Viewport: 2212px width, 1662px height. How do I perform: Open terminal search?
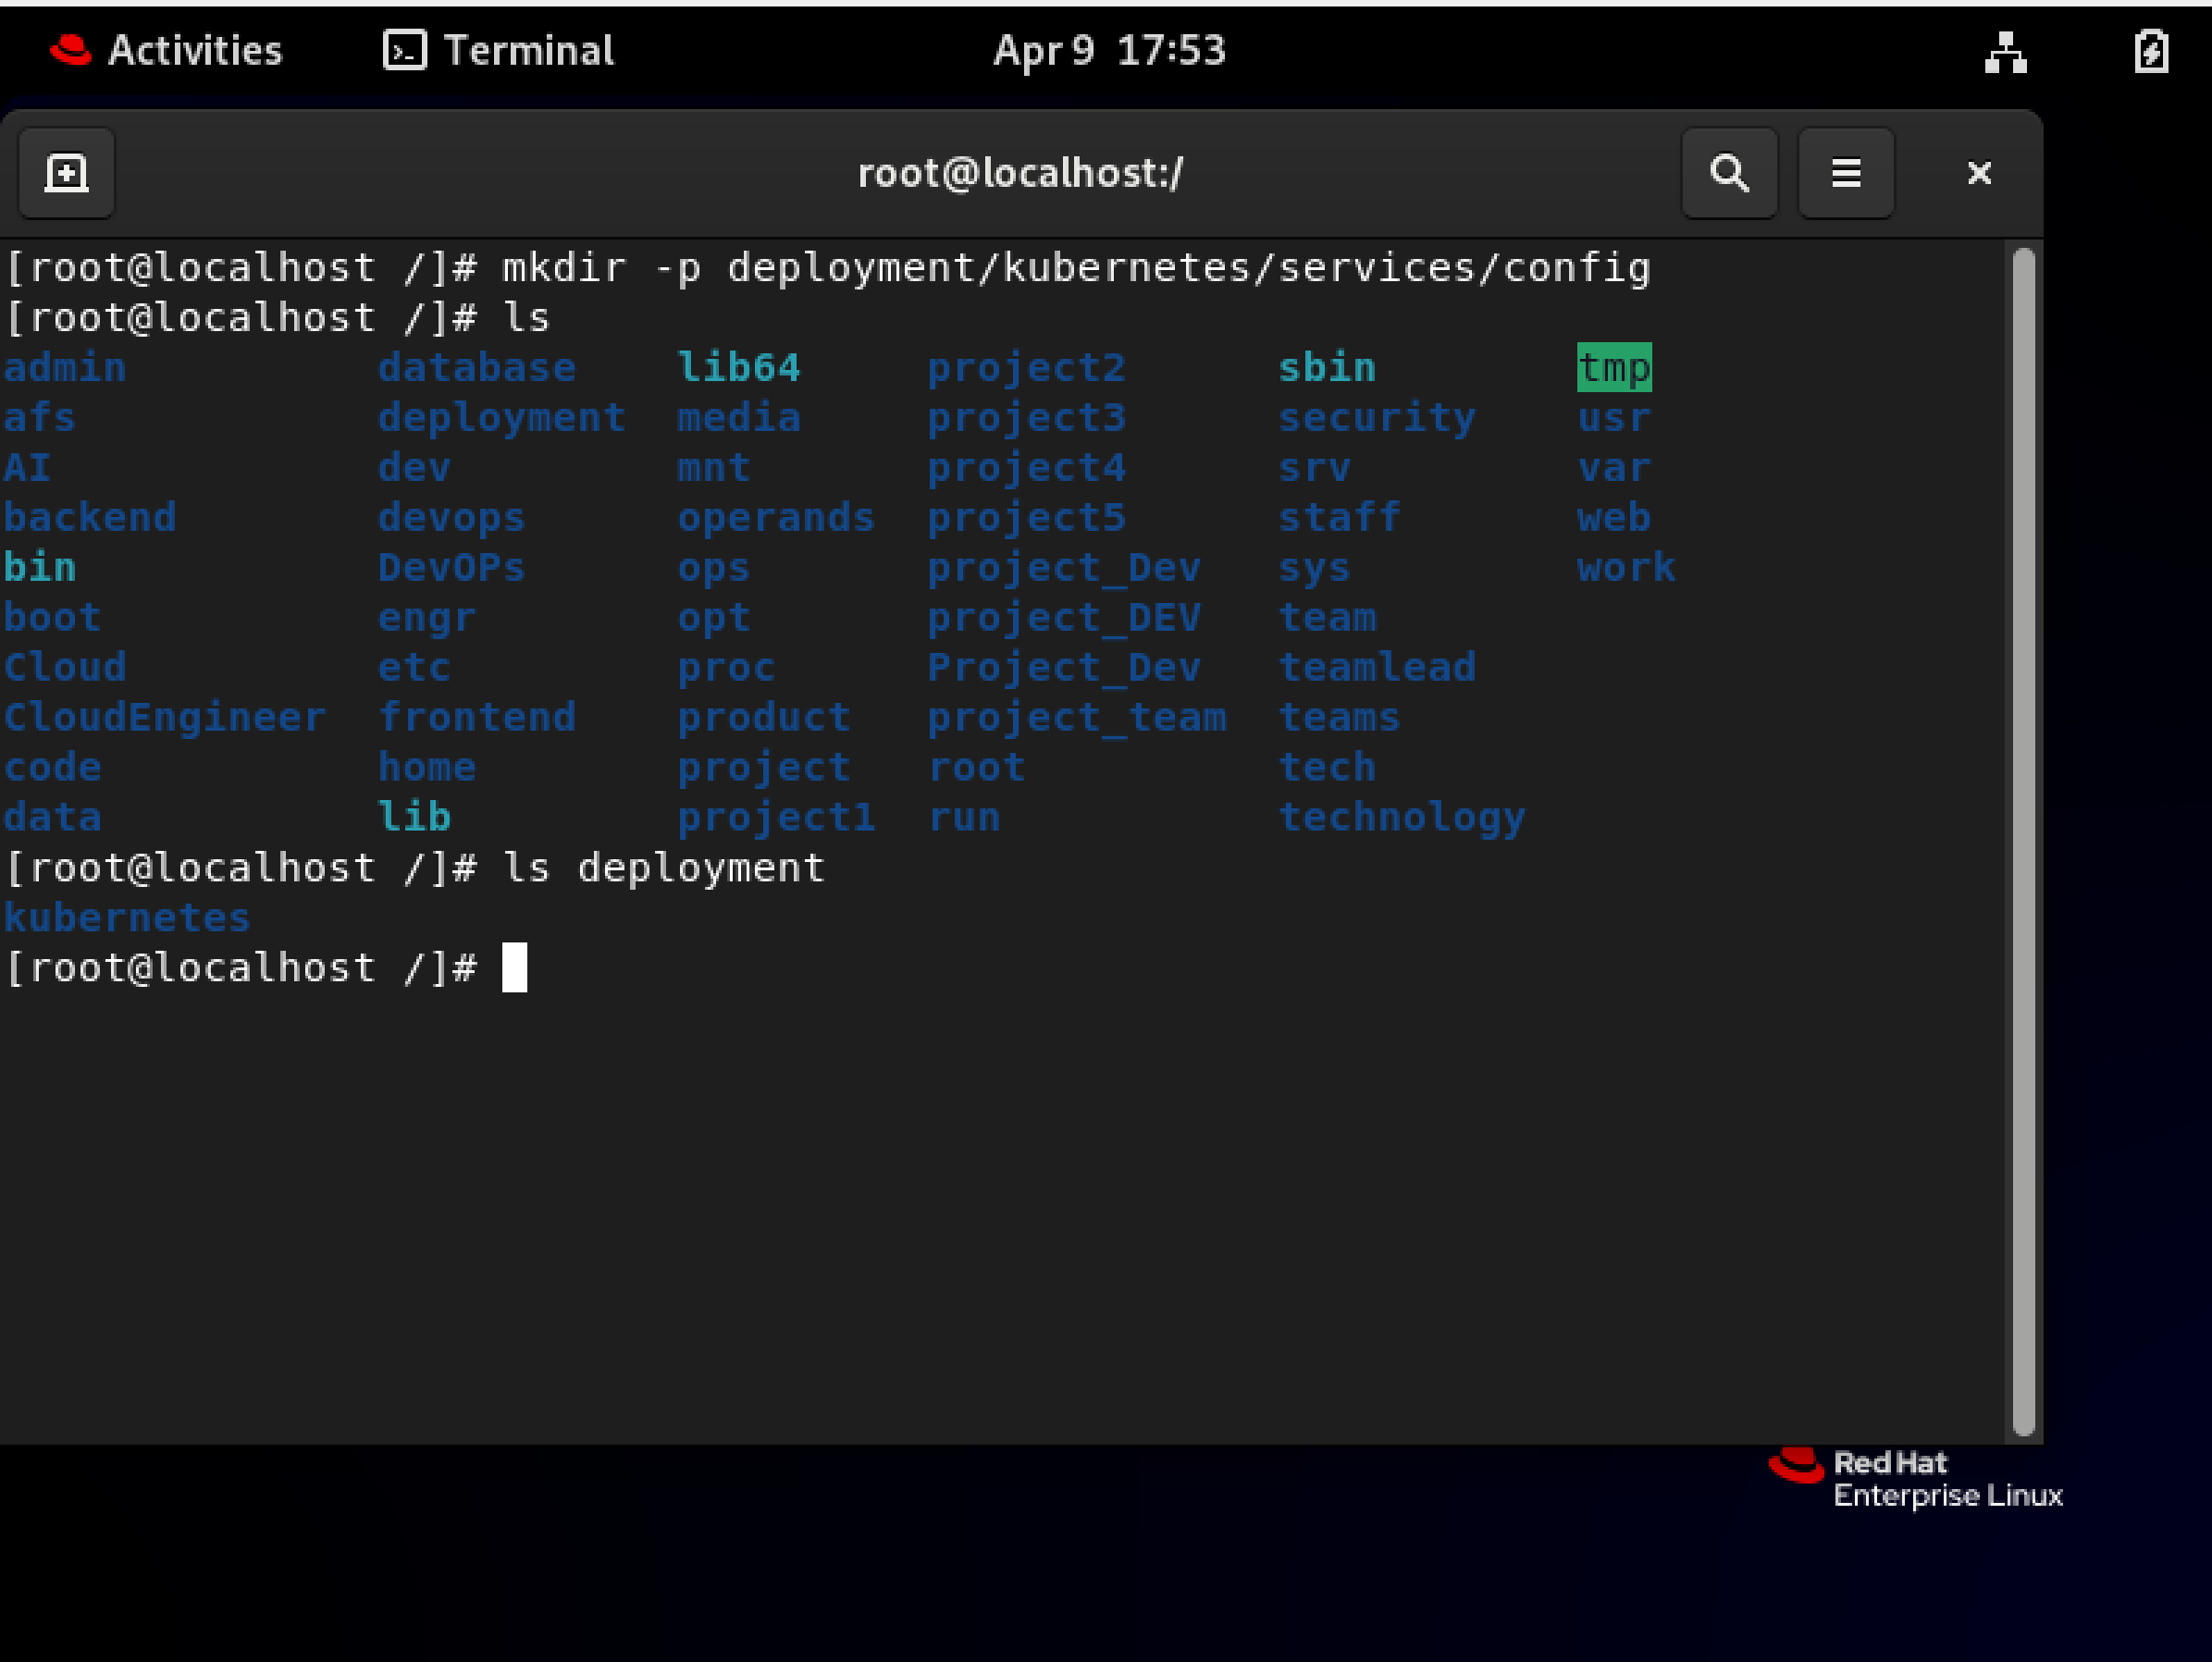[x=1729, y=173]
